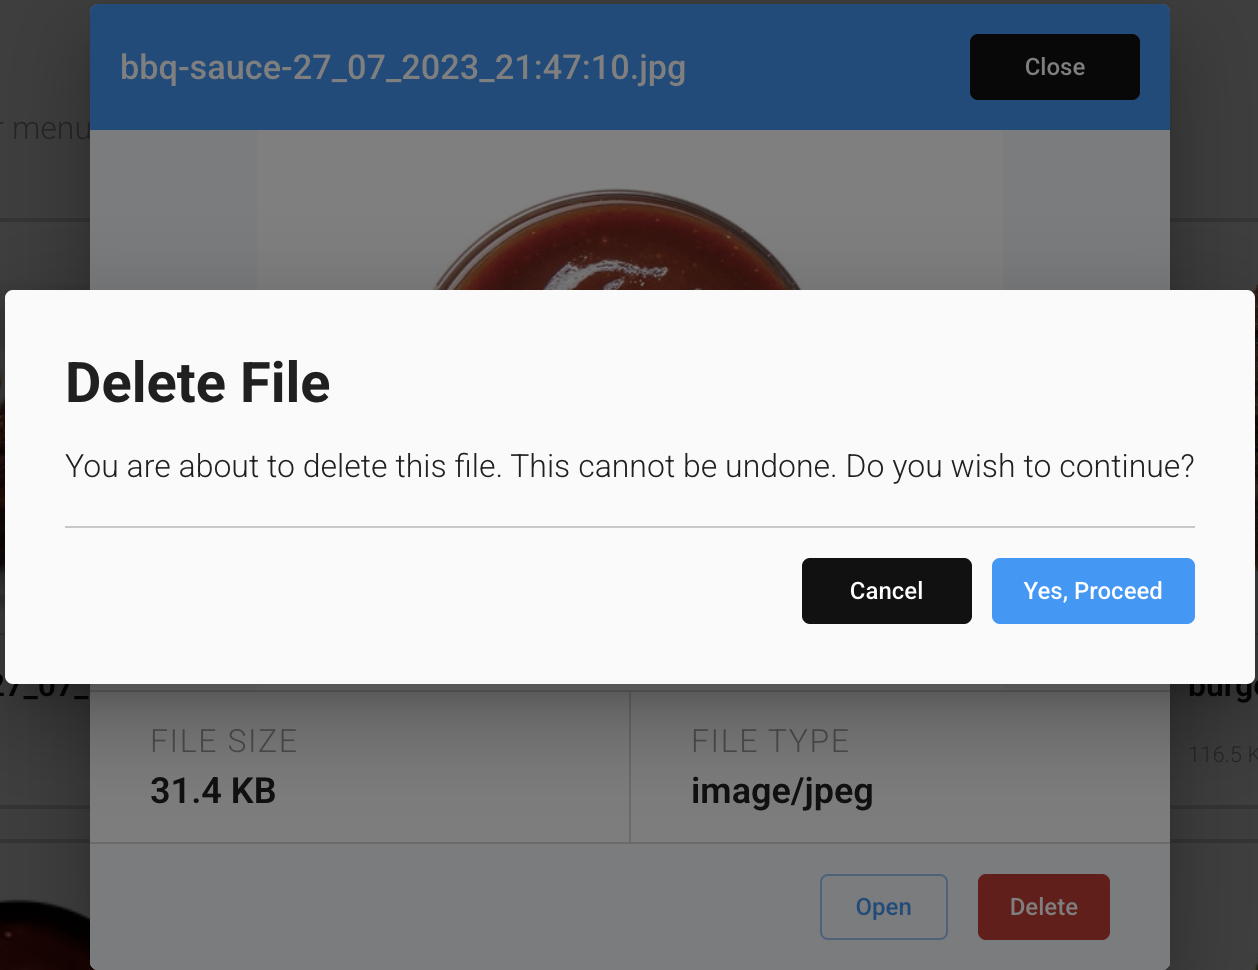The width and height of the screenshot is (1258, 970).
Task: Click the FILE SIZE label
Action: click(x=224, y=741)
